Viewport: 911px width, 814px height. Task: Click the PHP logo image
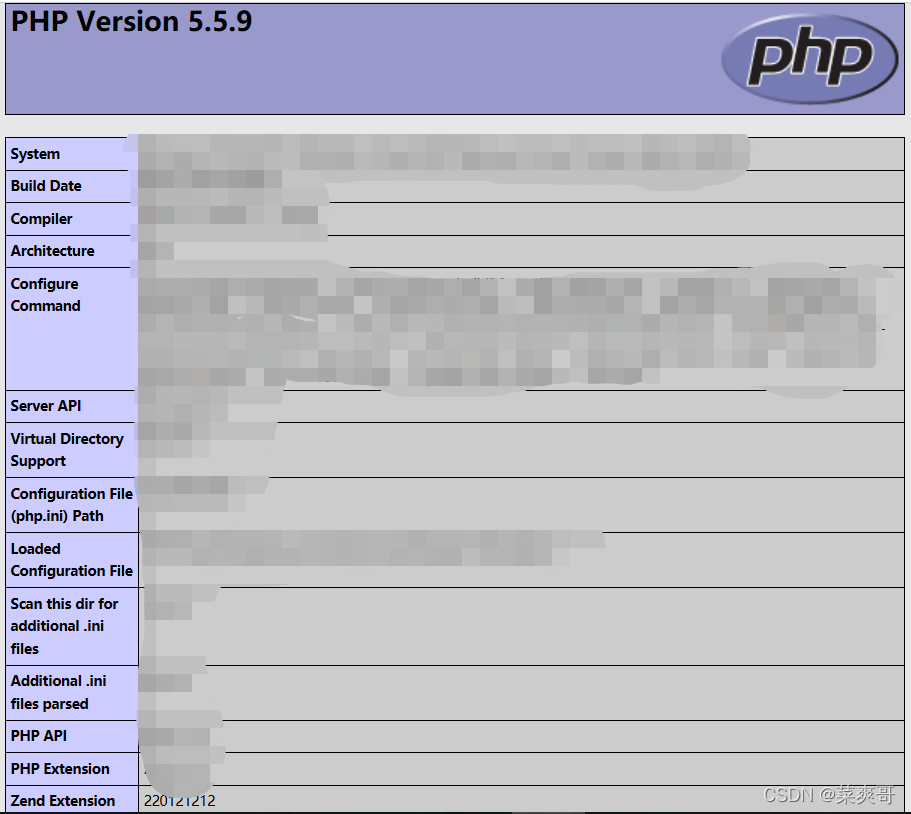click(810, 59)
